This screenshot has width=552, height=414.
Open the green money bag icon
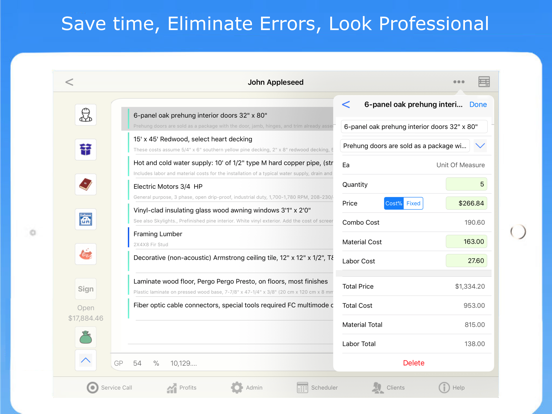pos(86,337)
